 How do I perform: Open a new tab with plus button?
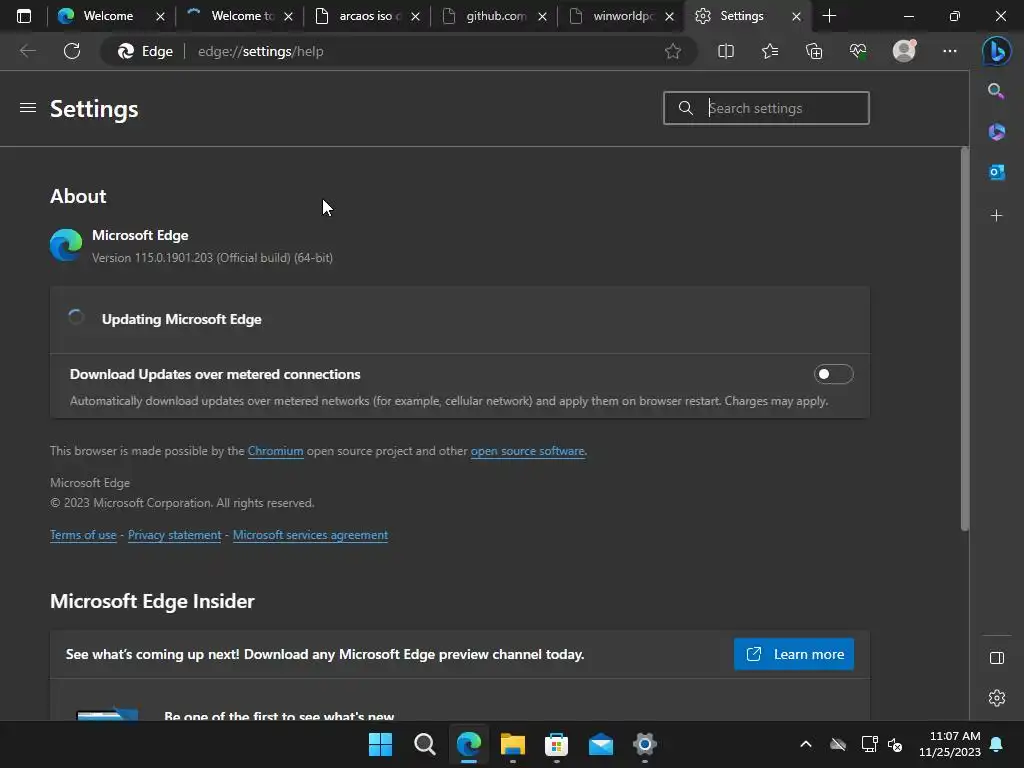click(x=829, y=16)
